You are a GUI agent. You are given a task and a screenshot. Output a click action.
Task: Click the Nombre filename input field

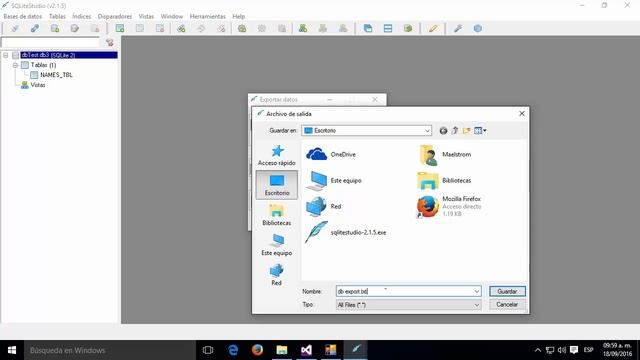pyautogui.click(x=409, y=291)
